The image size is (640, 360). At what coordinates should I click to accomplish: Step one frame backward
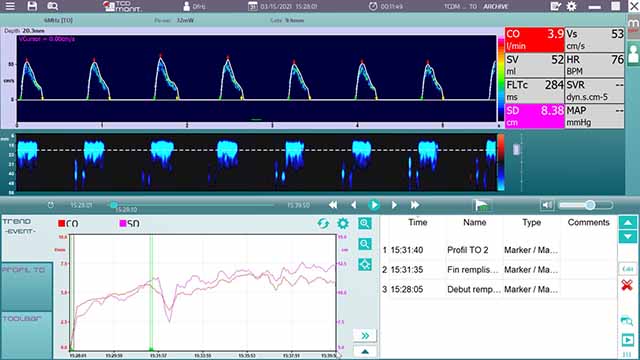click(353, 205)
